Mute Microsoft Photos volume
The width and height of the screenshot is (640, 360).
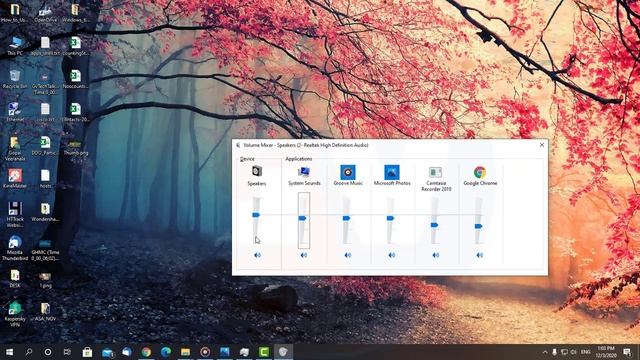pyautogui.click(x=392, y=255)
